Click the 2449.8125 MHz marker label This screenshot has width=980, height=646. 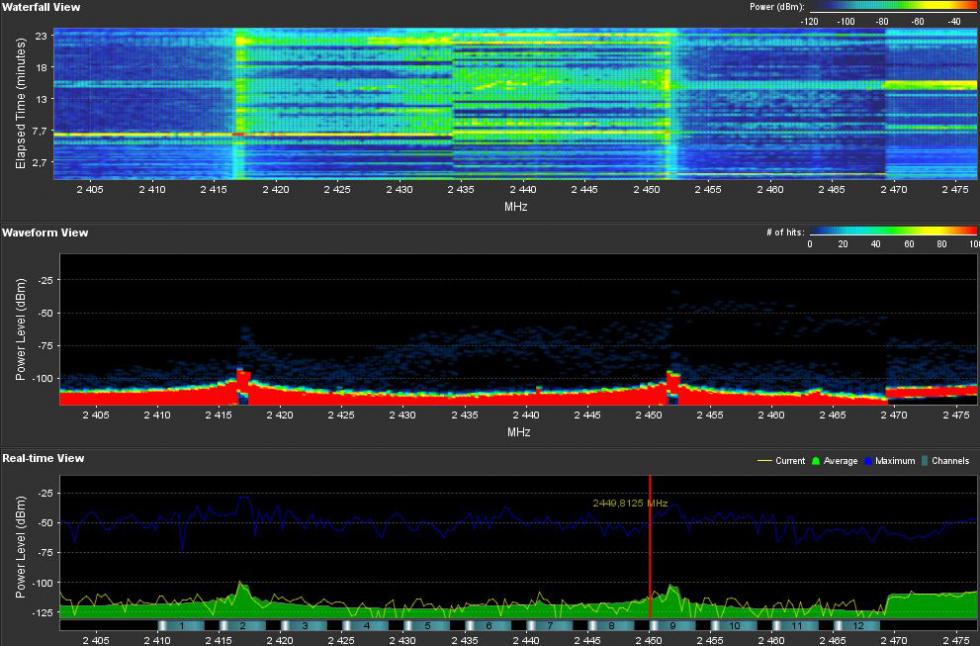629,503
